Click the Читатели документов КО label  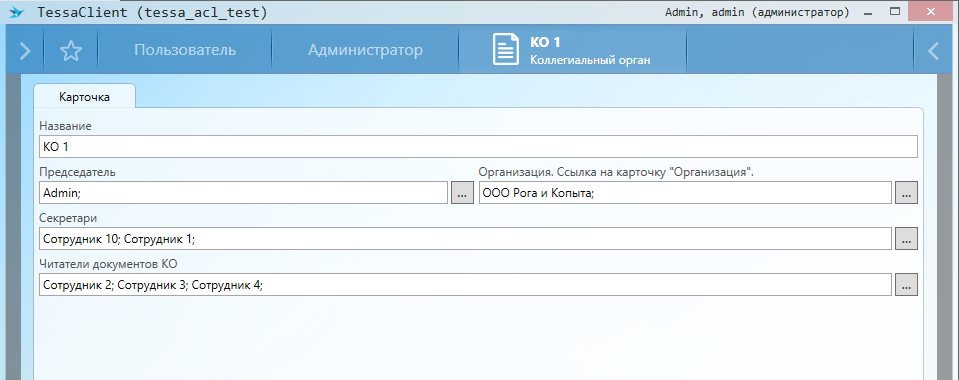click(x=108, y=264)
